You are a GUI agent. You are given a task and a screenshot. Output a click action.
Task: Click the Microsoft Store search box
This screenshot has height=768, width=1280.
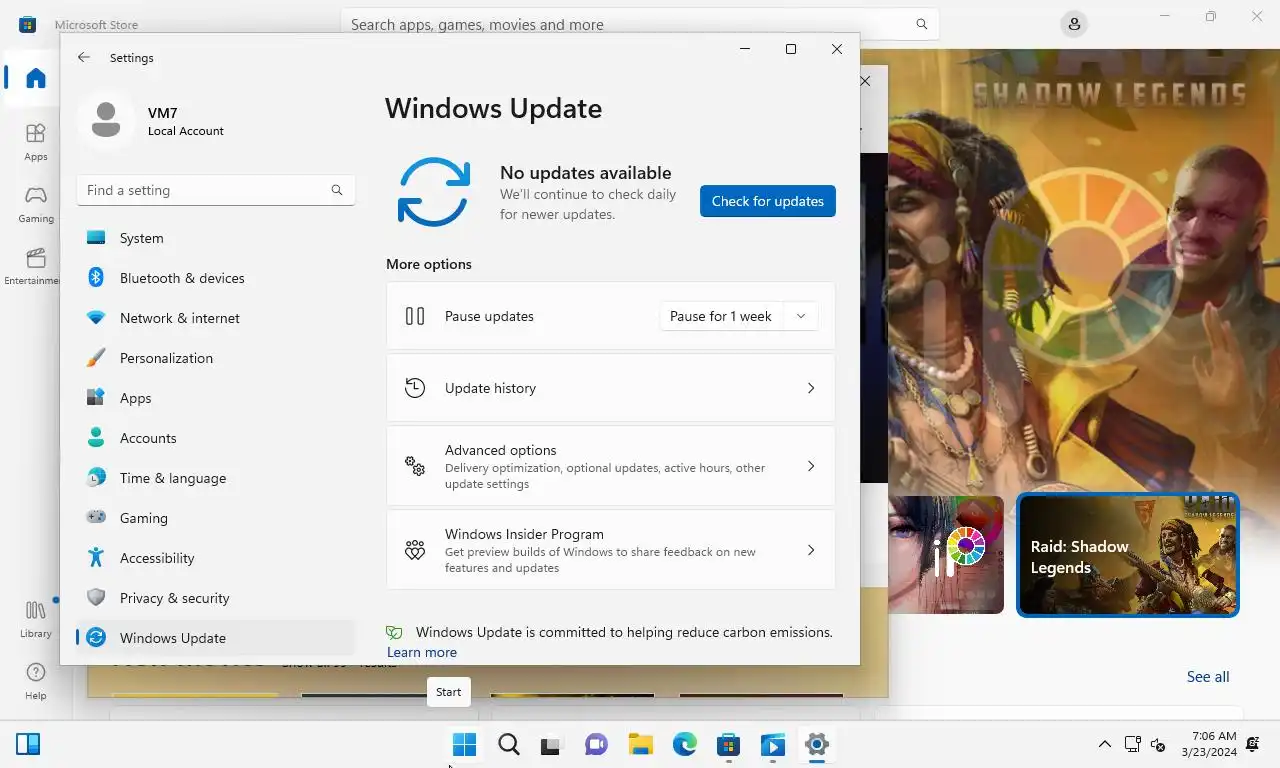pyautogui.click(x=640, y=24)
